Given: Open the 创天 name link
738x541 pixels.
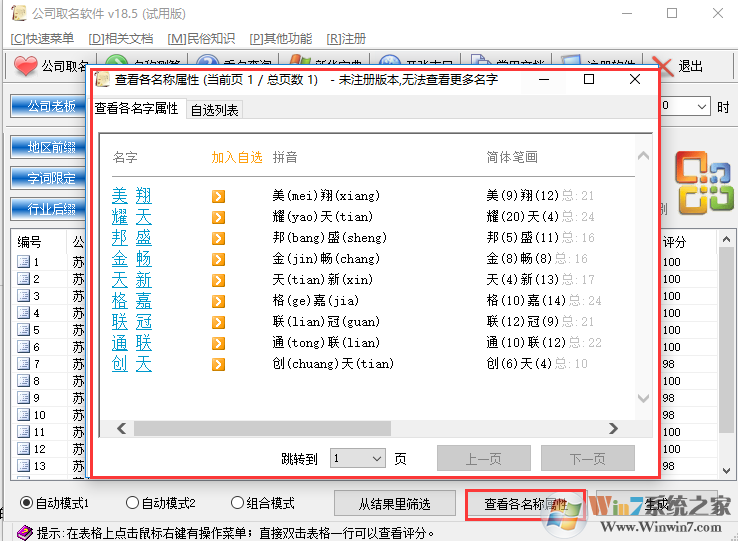Looking at the screenshot, I should click(x=132, y=363).
